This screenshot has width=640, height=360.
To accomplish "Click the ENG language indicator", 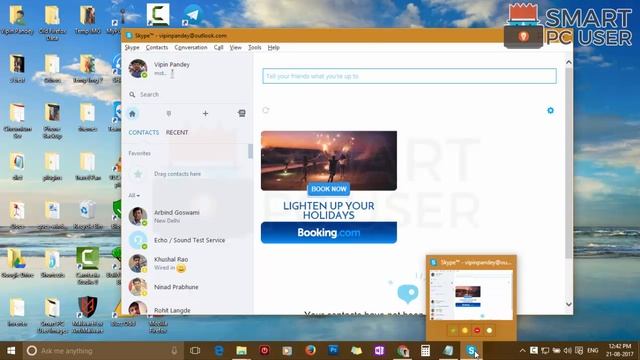I will 593,351.
